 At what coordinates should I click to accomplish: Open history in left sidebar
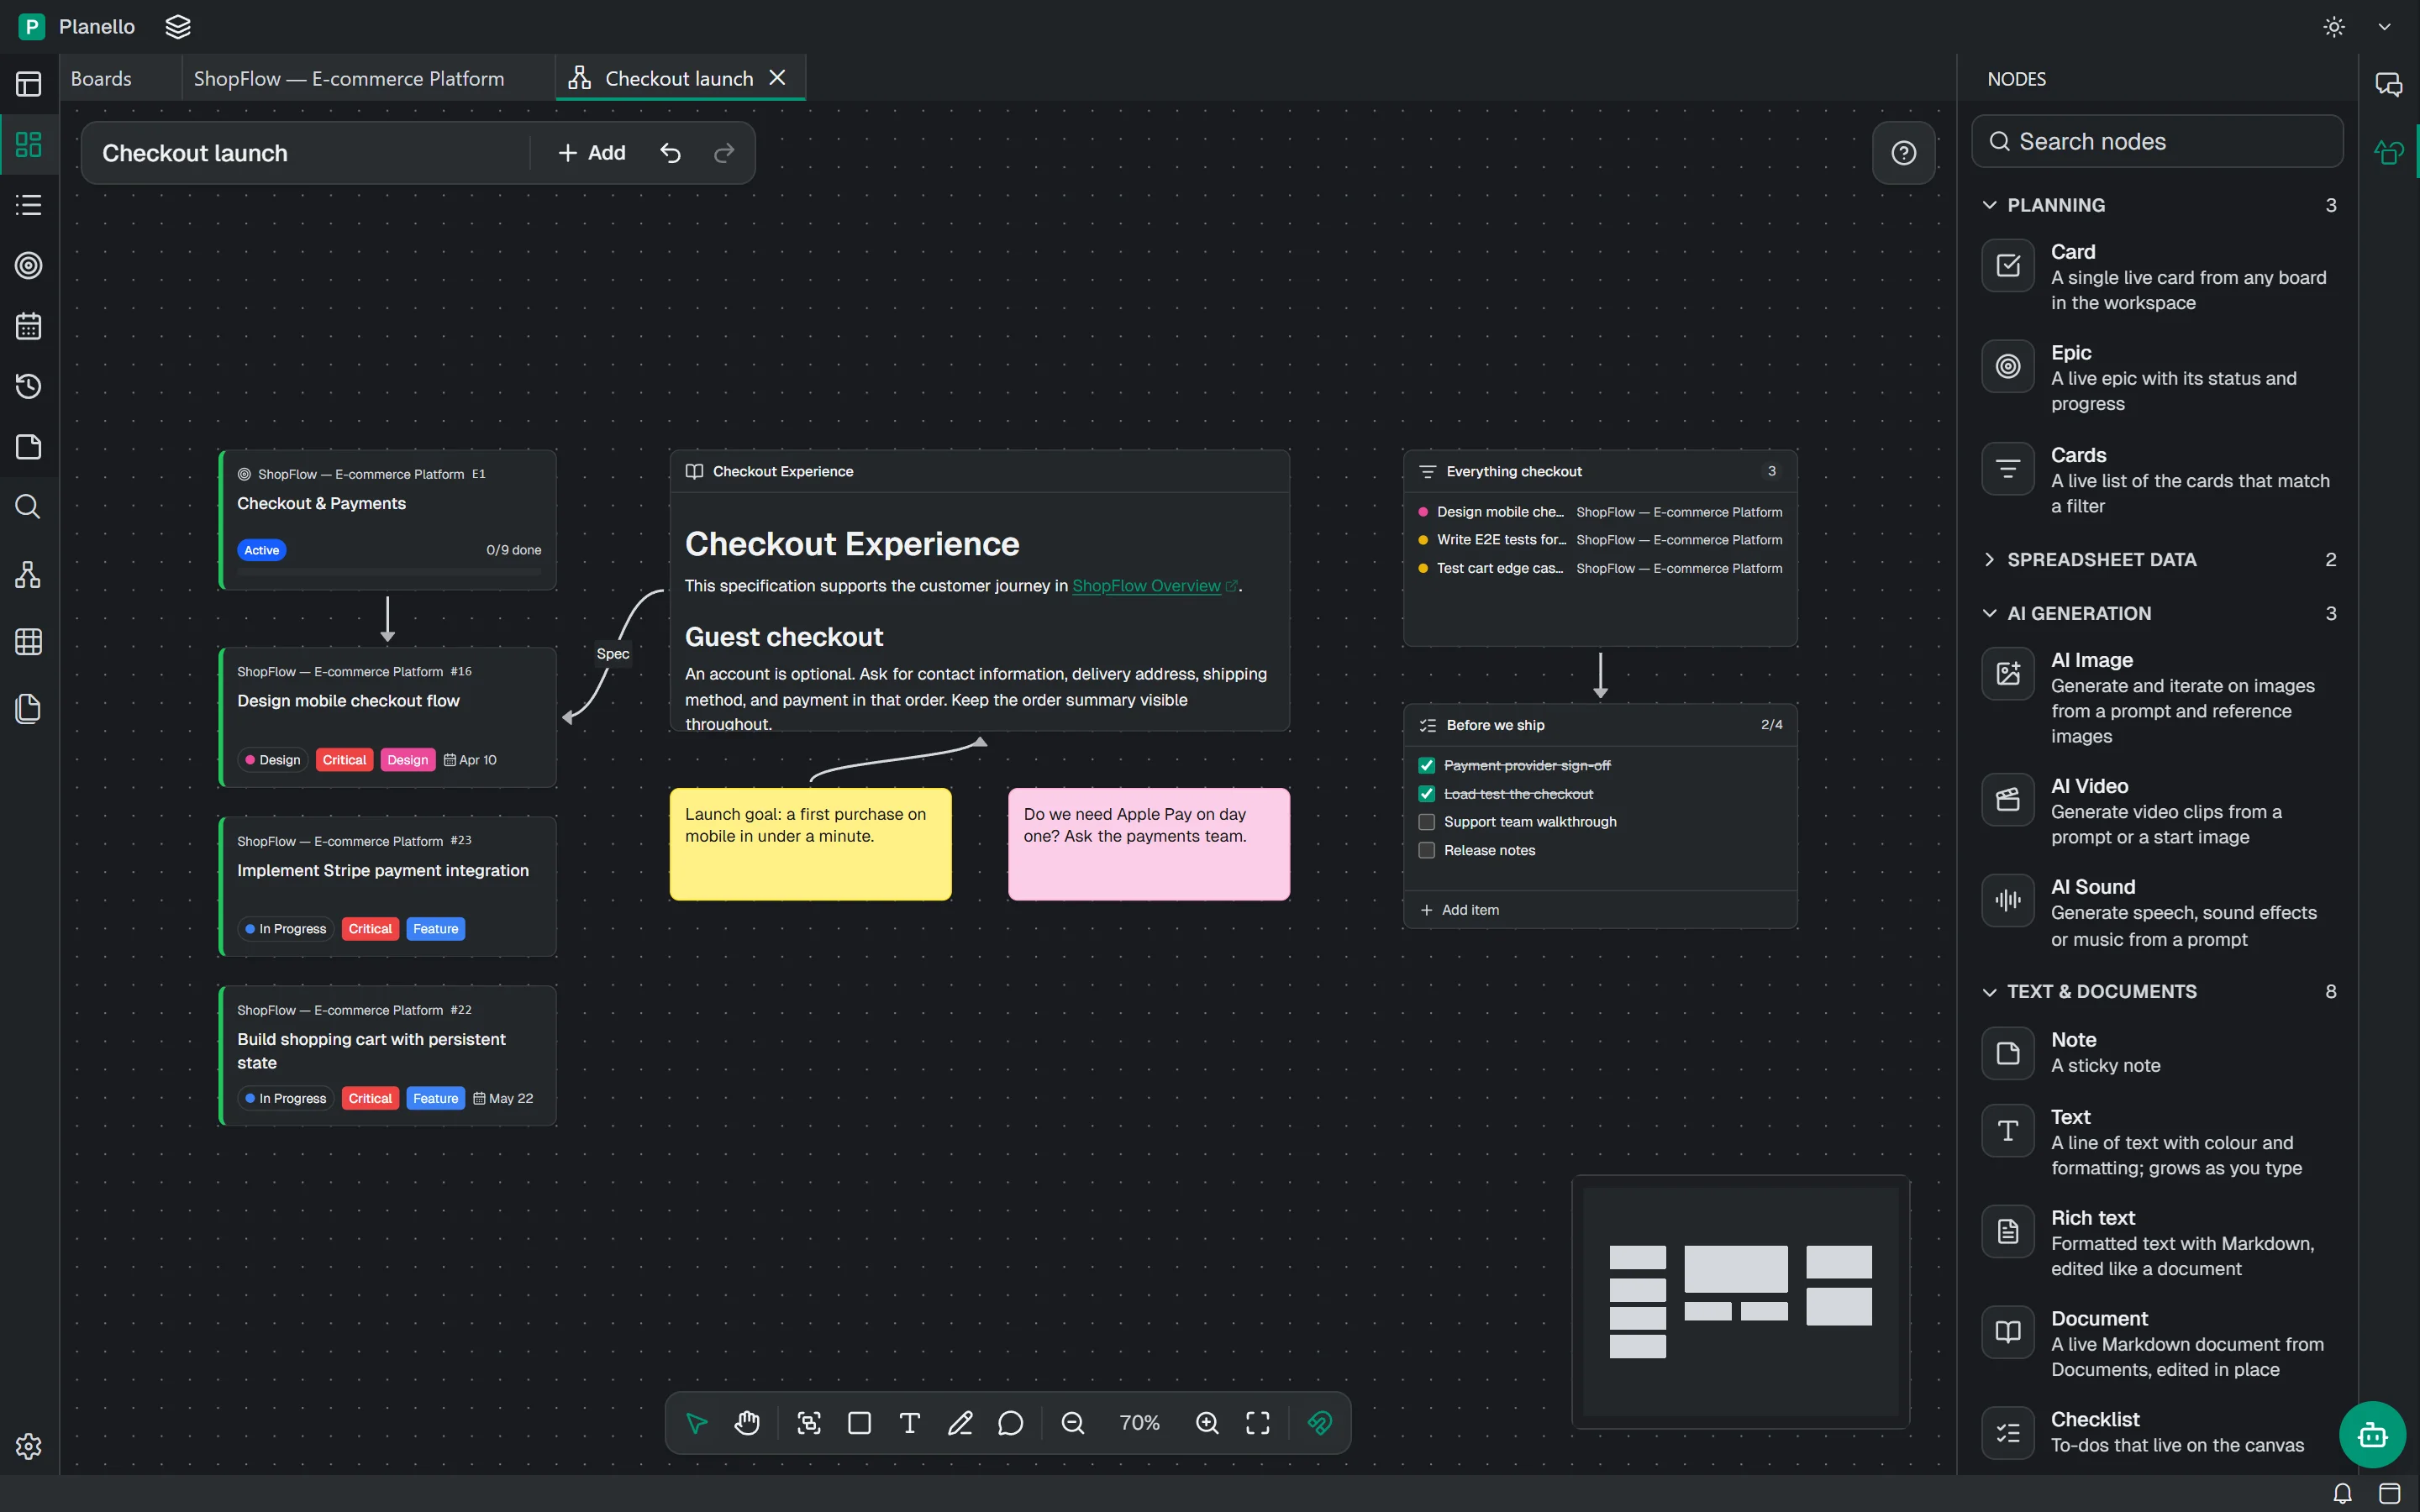click(x=28, y=386)
